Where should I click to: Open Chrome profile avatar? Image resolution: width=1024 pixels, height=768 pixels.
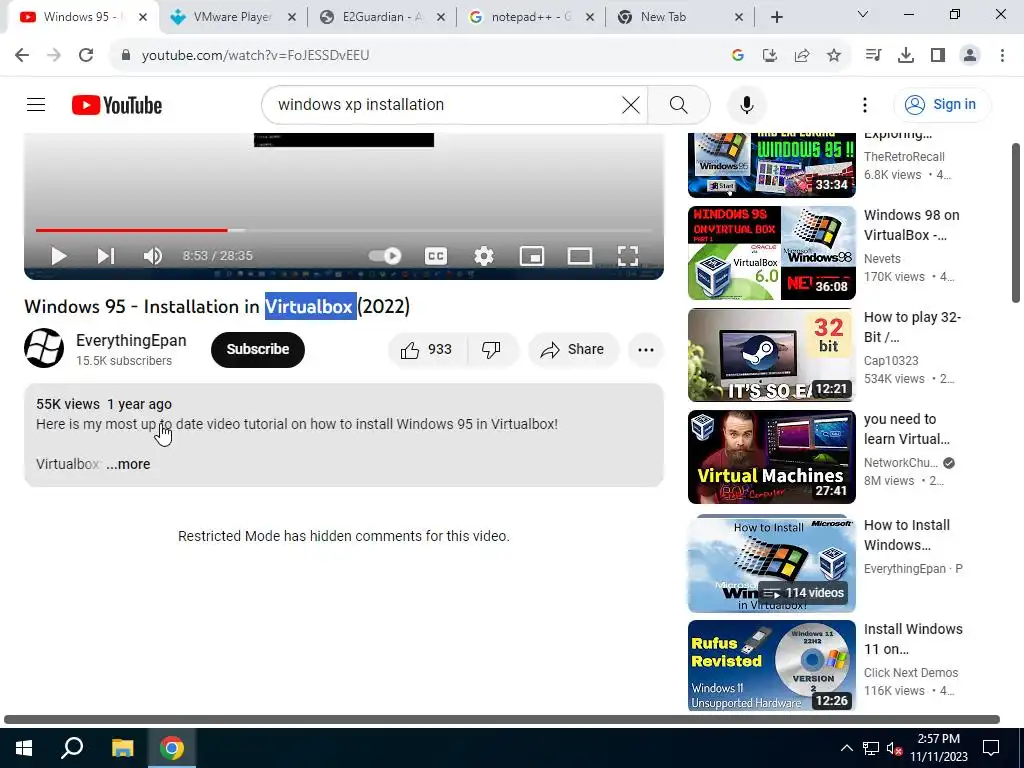pyautogui.click(x=970, y=56)
